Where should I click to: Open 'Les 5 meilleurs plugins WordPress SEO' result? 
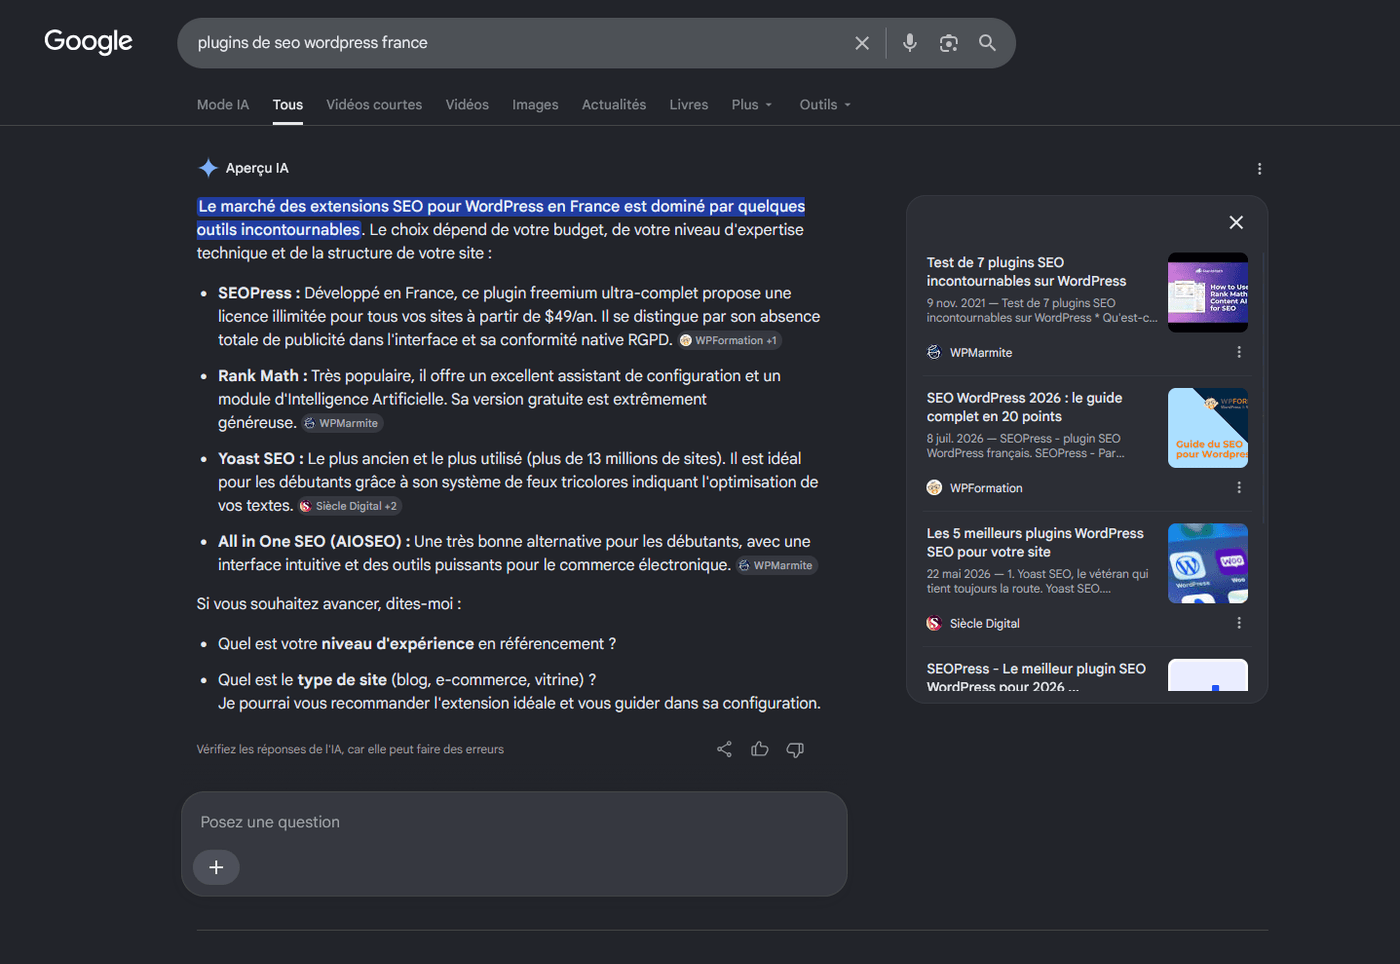[x=1035, y=542]
